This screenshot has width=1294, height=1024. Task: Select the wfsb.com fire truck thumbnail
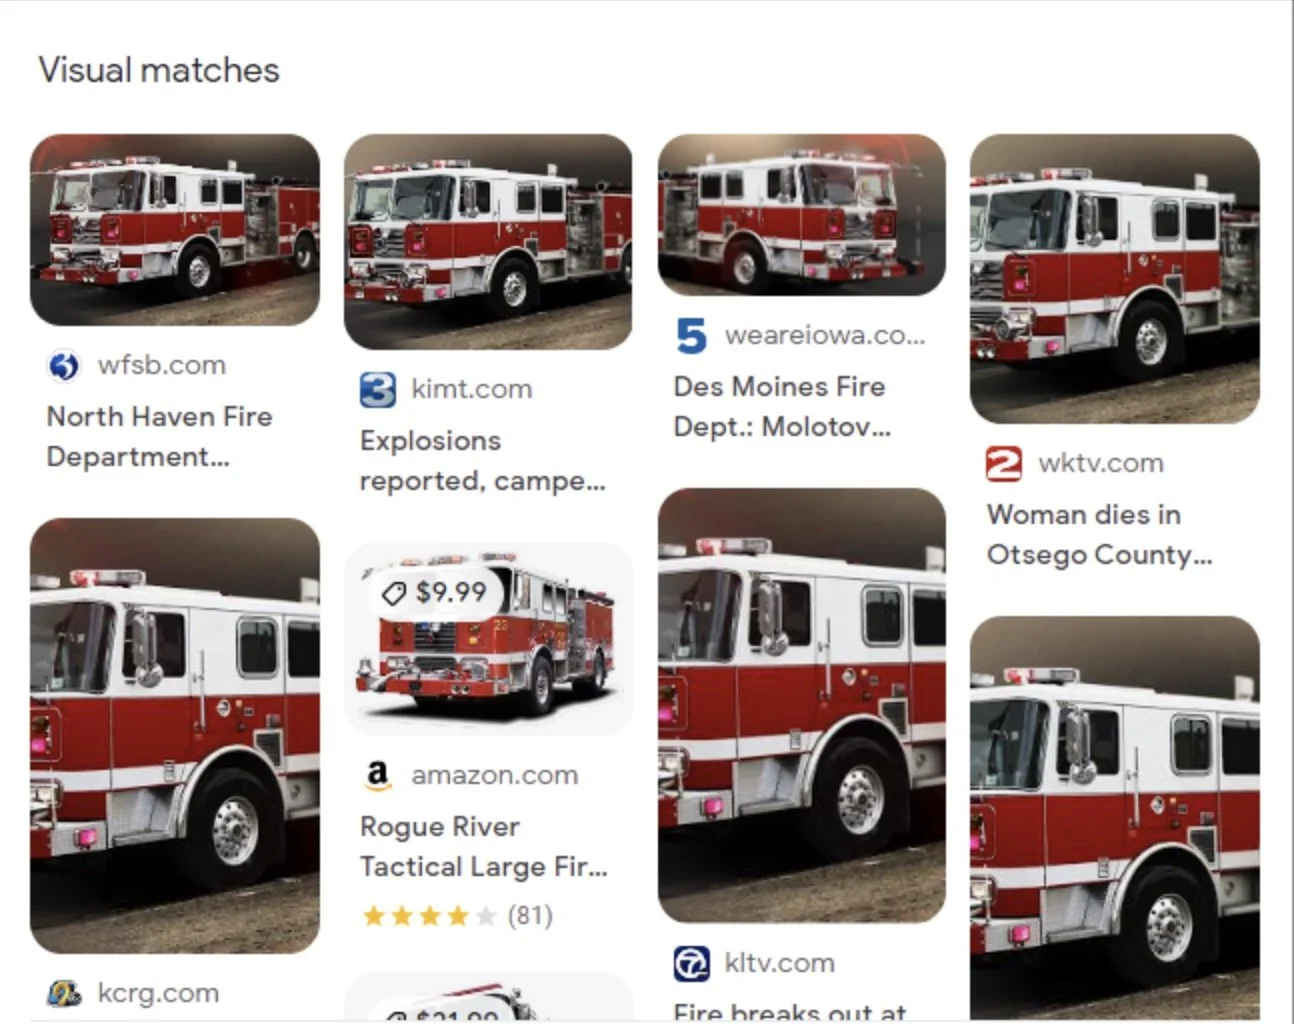coord(175,230)
